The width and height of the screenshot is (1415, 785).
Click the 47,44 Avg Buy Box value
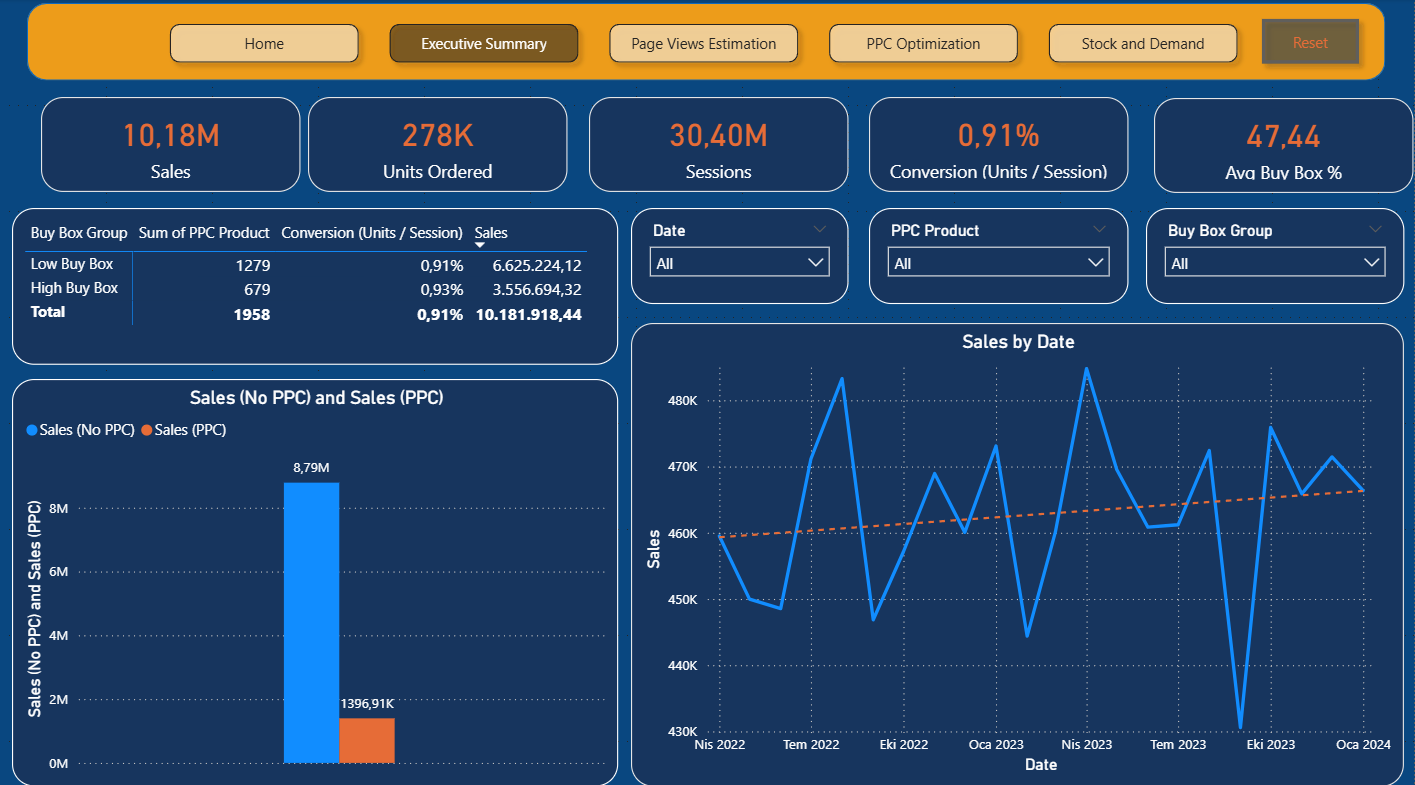1284,137
